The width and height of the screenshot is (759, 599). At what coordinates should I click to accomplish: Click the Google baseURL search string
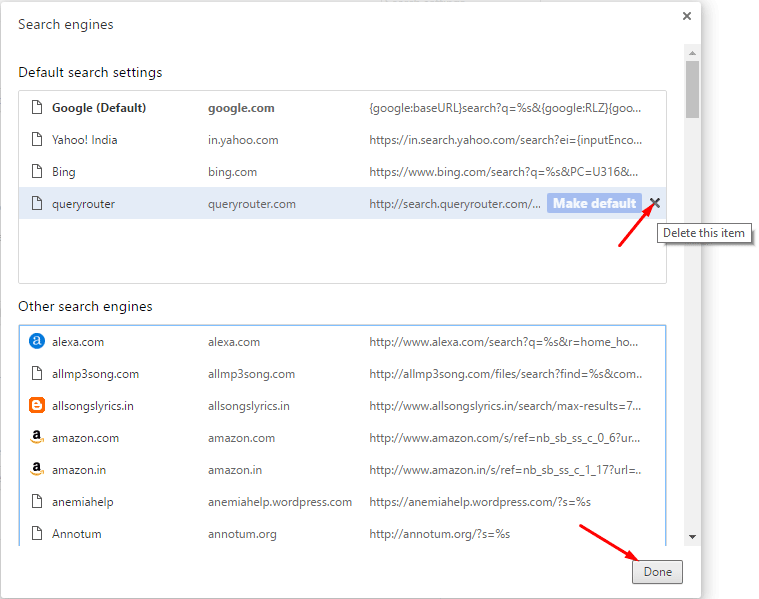point(505,108)
